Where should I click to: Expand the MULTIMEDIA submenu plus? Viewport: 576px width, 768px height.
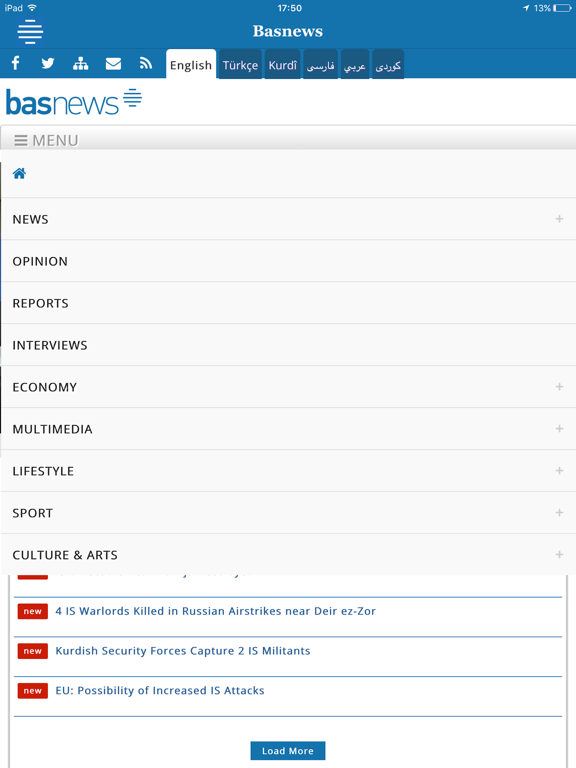coord(559,429)
